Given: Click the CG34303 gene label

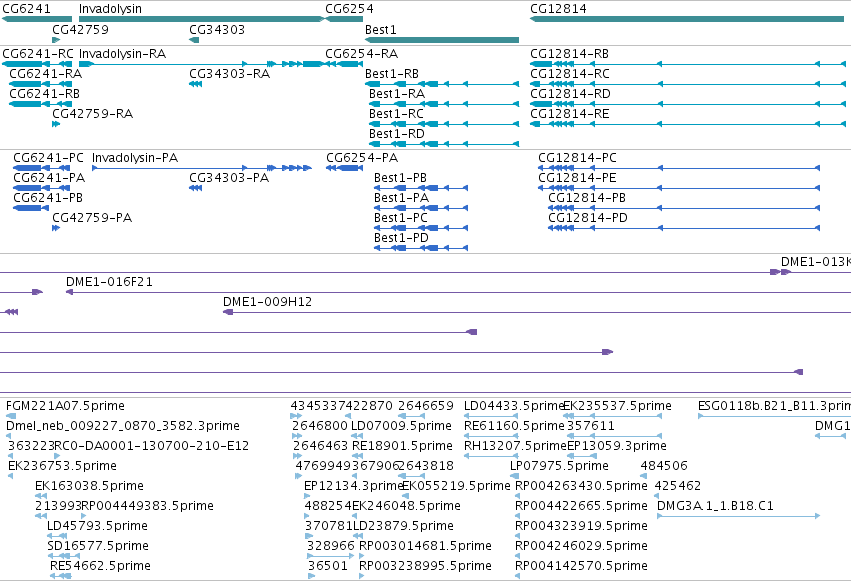Looking at the screenshot, I should [217, 29].
